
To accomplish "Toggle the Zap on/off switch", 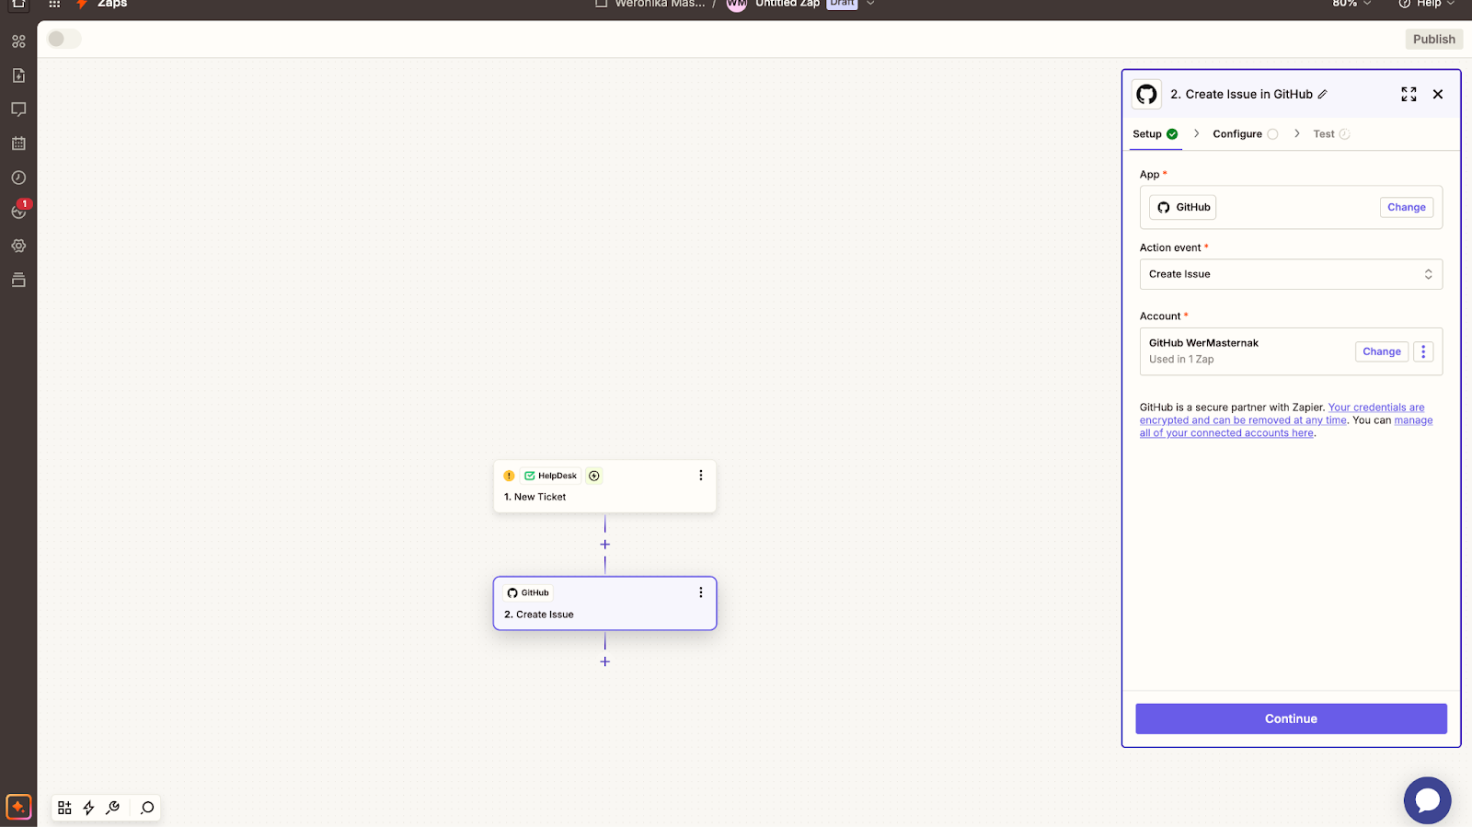I will coord(64,39).
